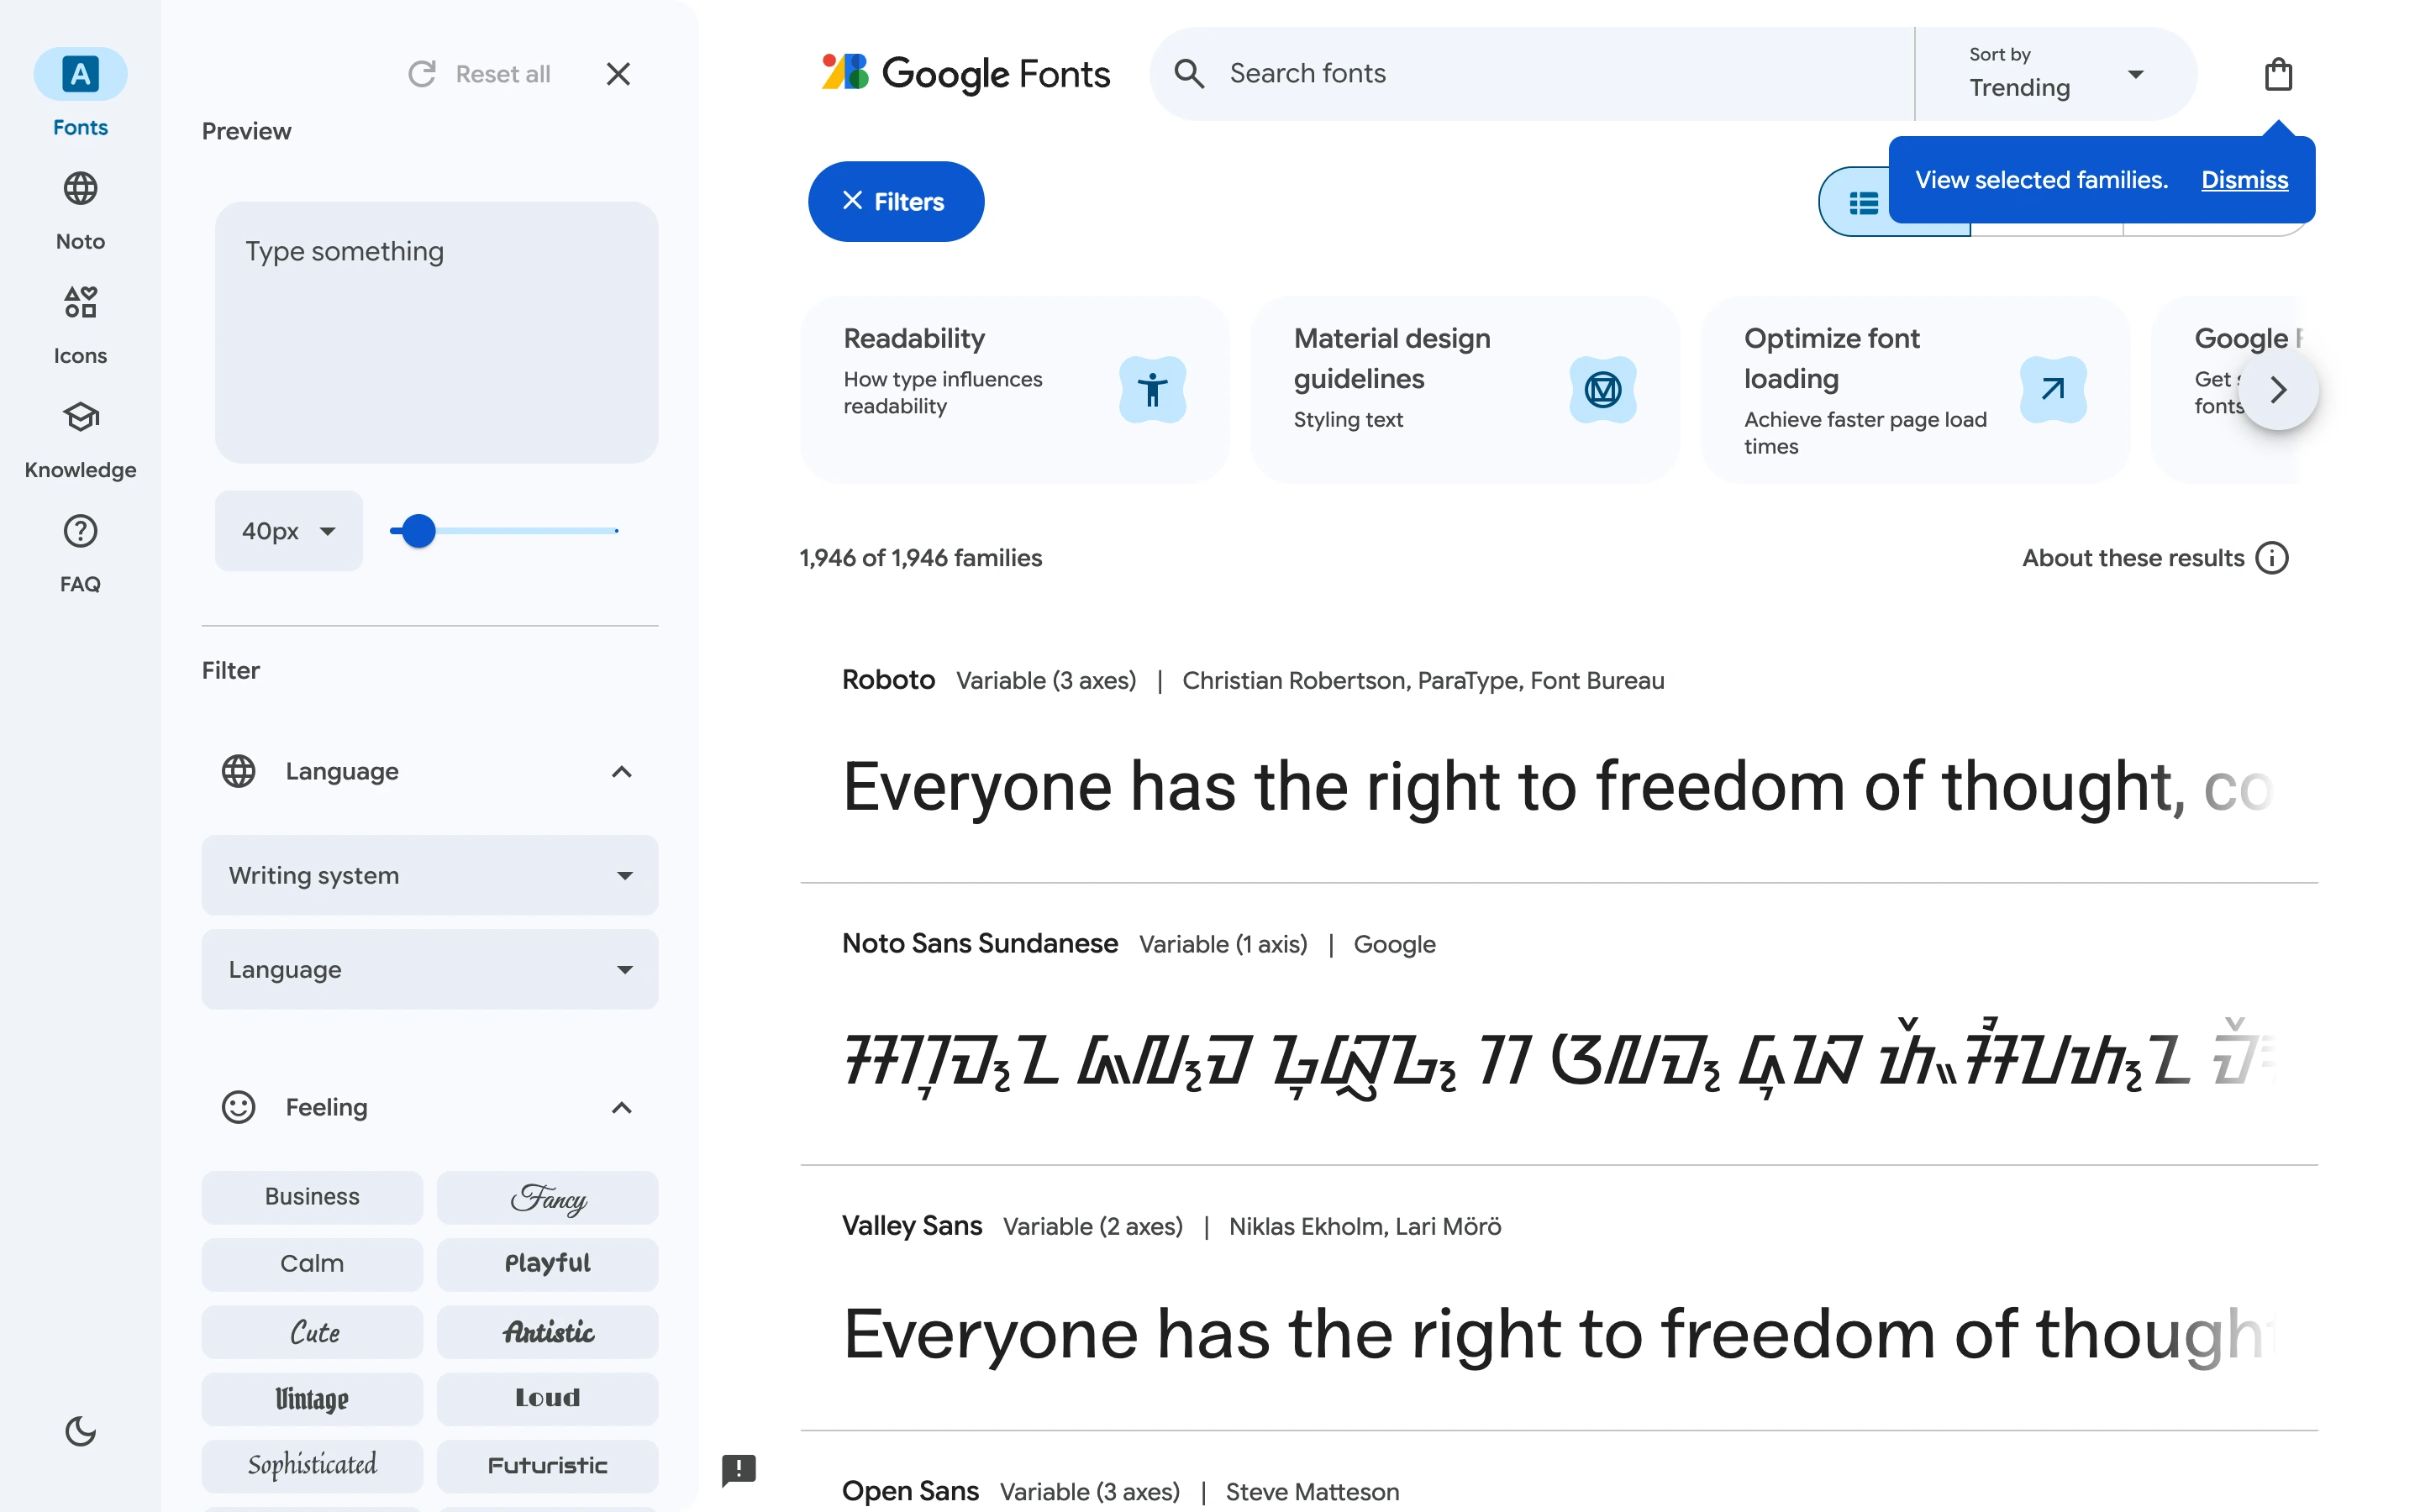Open the Roboto font family
Viewport: 2420px width, 1512px height.
[x=888, y=680]
